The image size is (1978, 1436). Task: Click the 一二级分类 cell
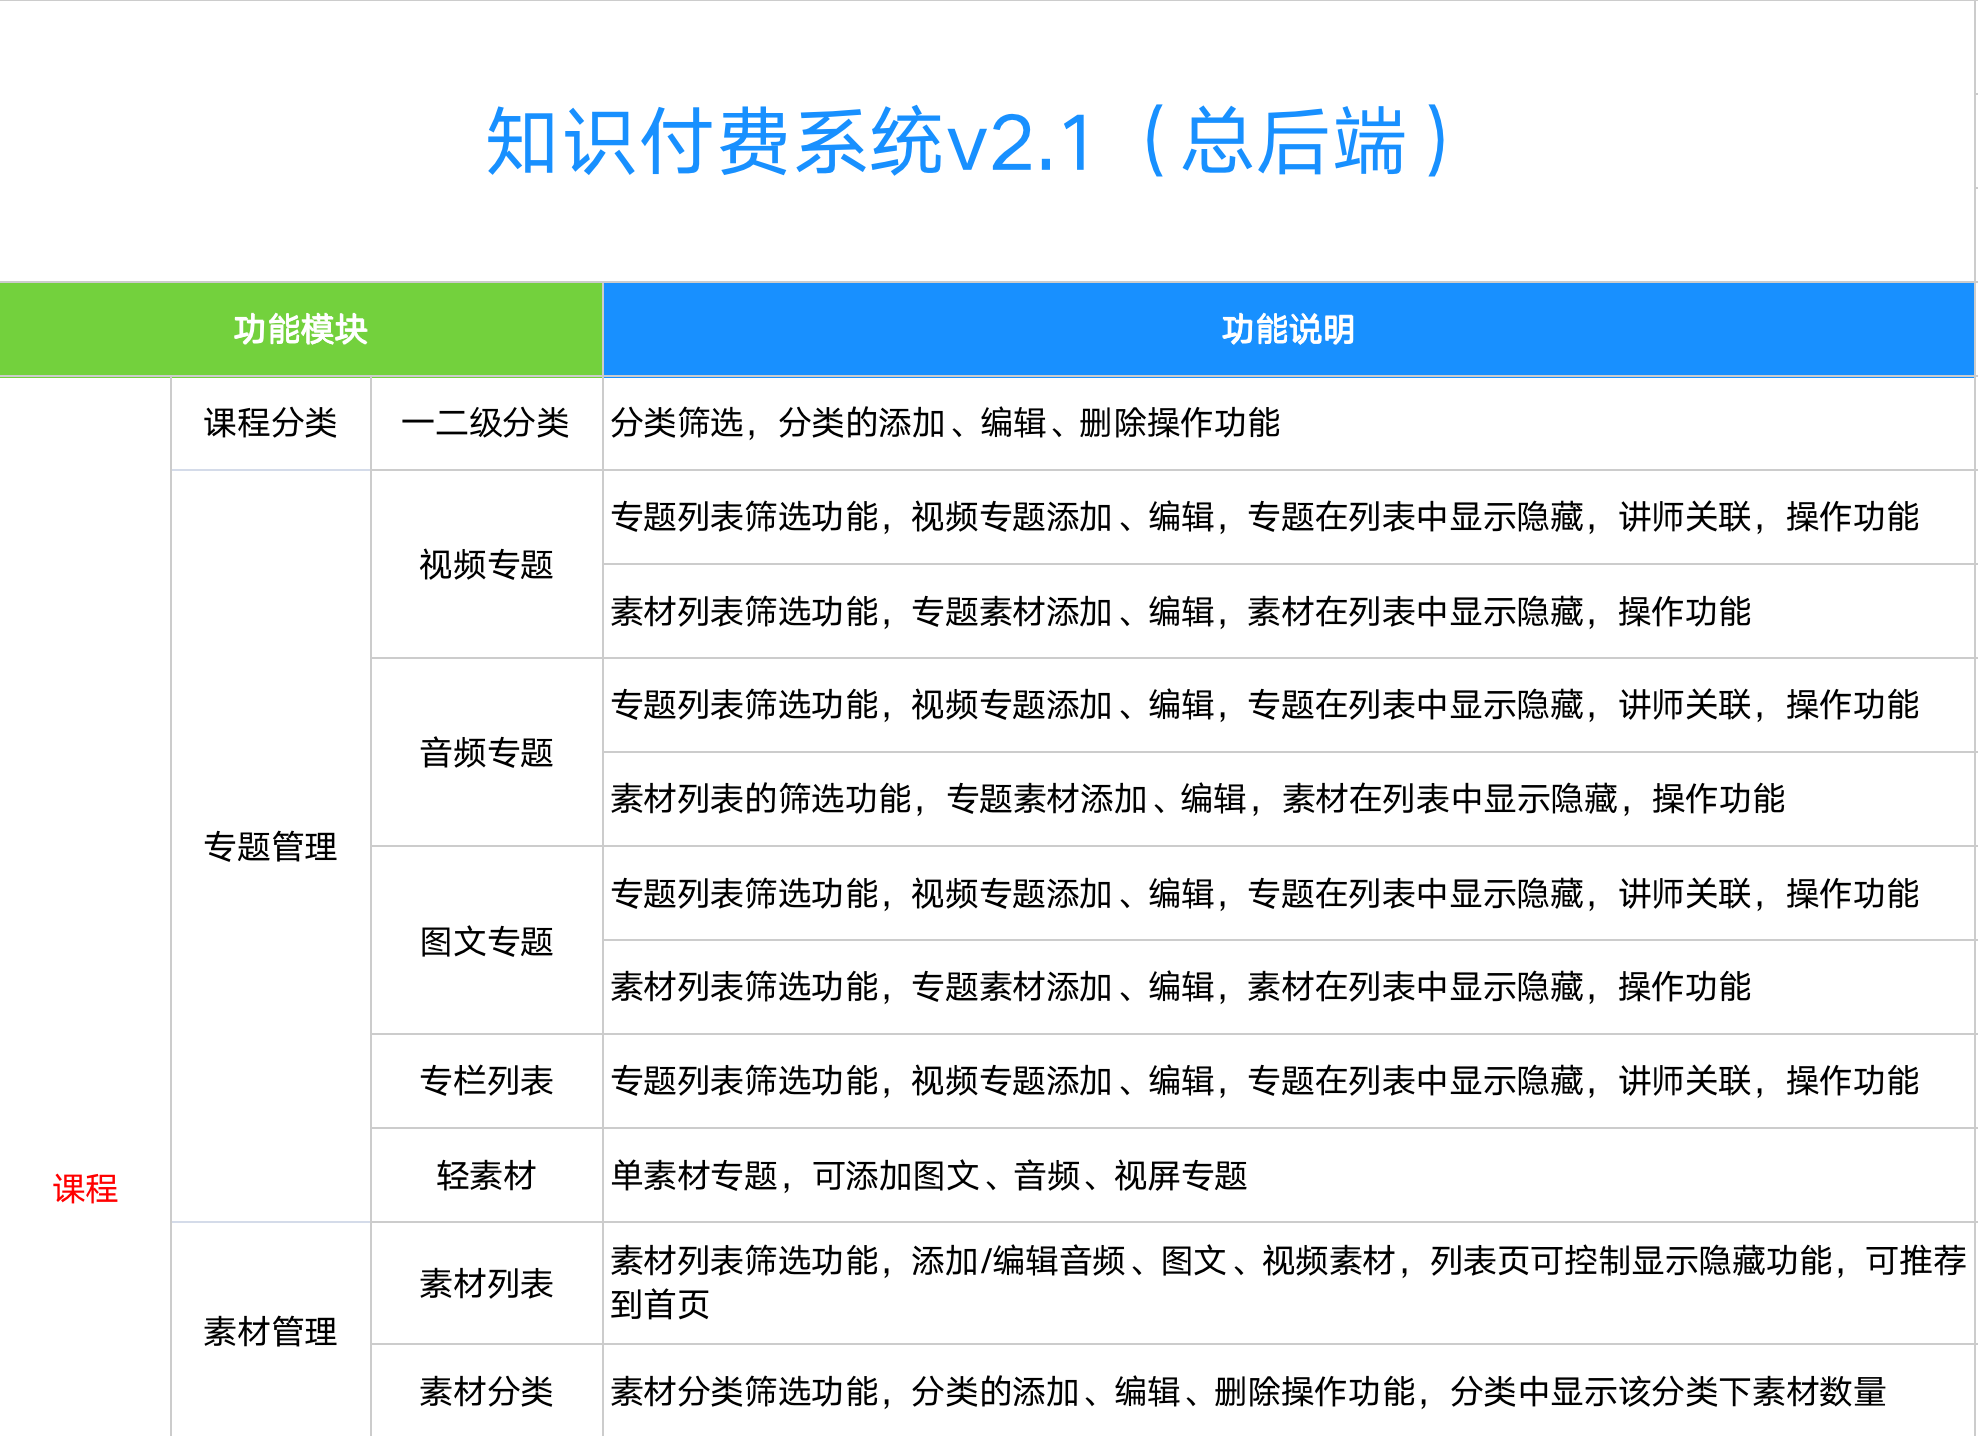click(486, 423)
